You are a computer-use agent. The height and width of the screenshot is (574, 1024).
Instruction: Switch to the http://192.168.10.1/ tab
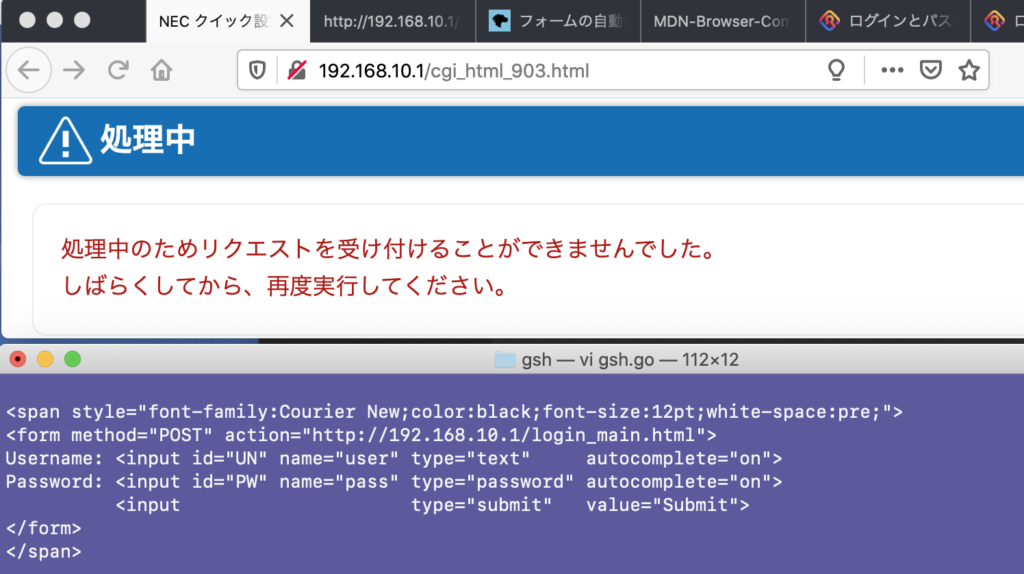coord(390,21)
